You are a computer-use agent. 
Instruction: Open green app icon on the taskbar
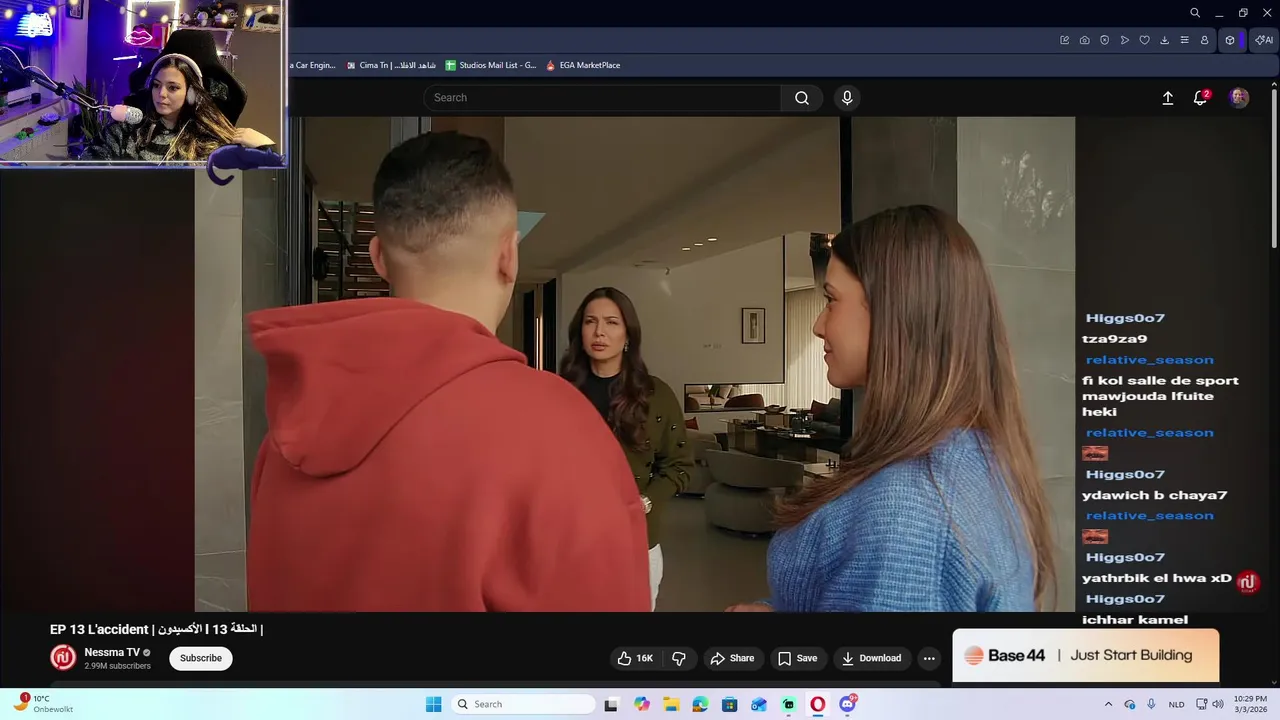point(789,704)
